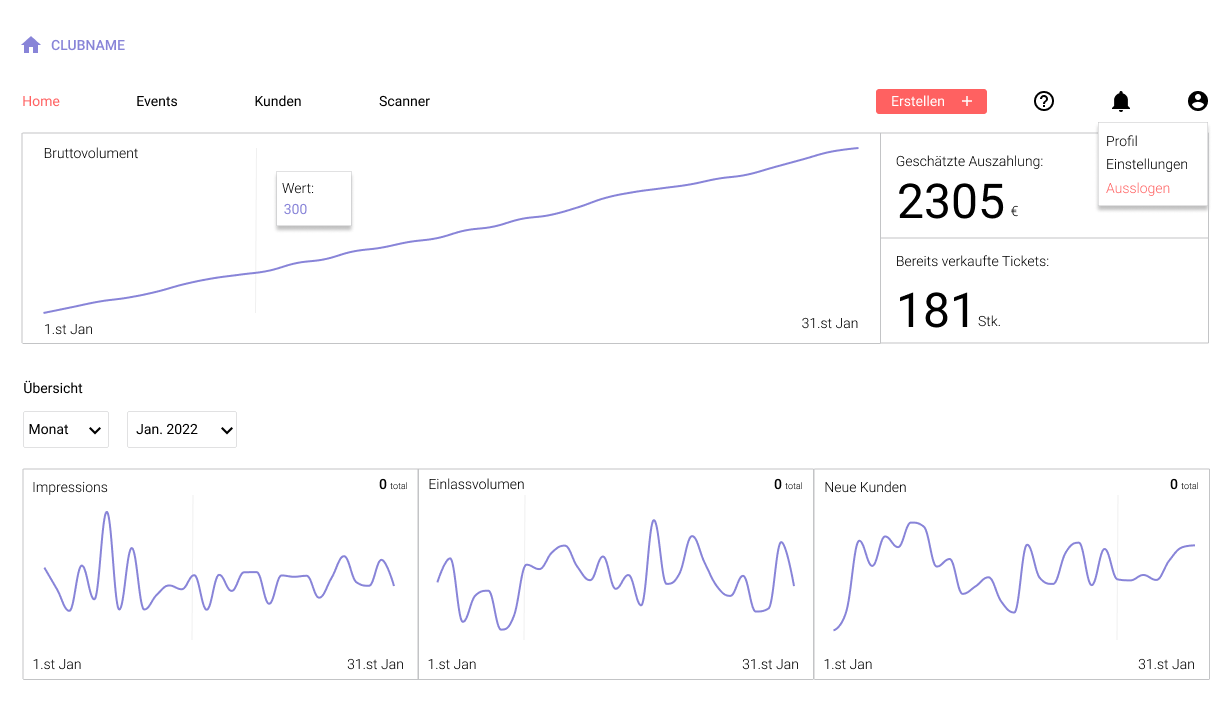Click the plus icon on Erstellen
The image size is (1230, 716).
[967, 101]
